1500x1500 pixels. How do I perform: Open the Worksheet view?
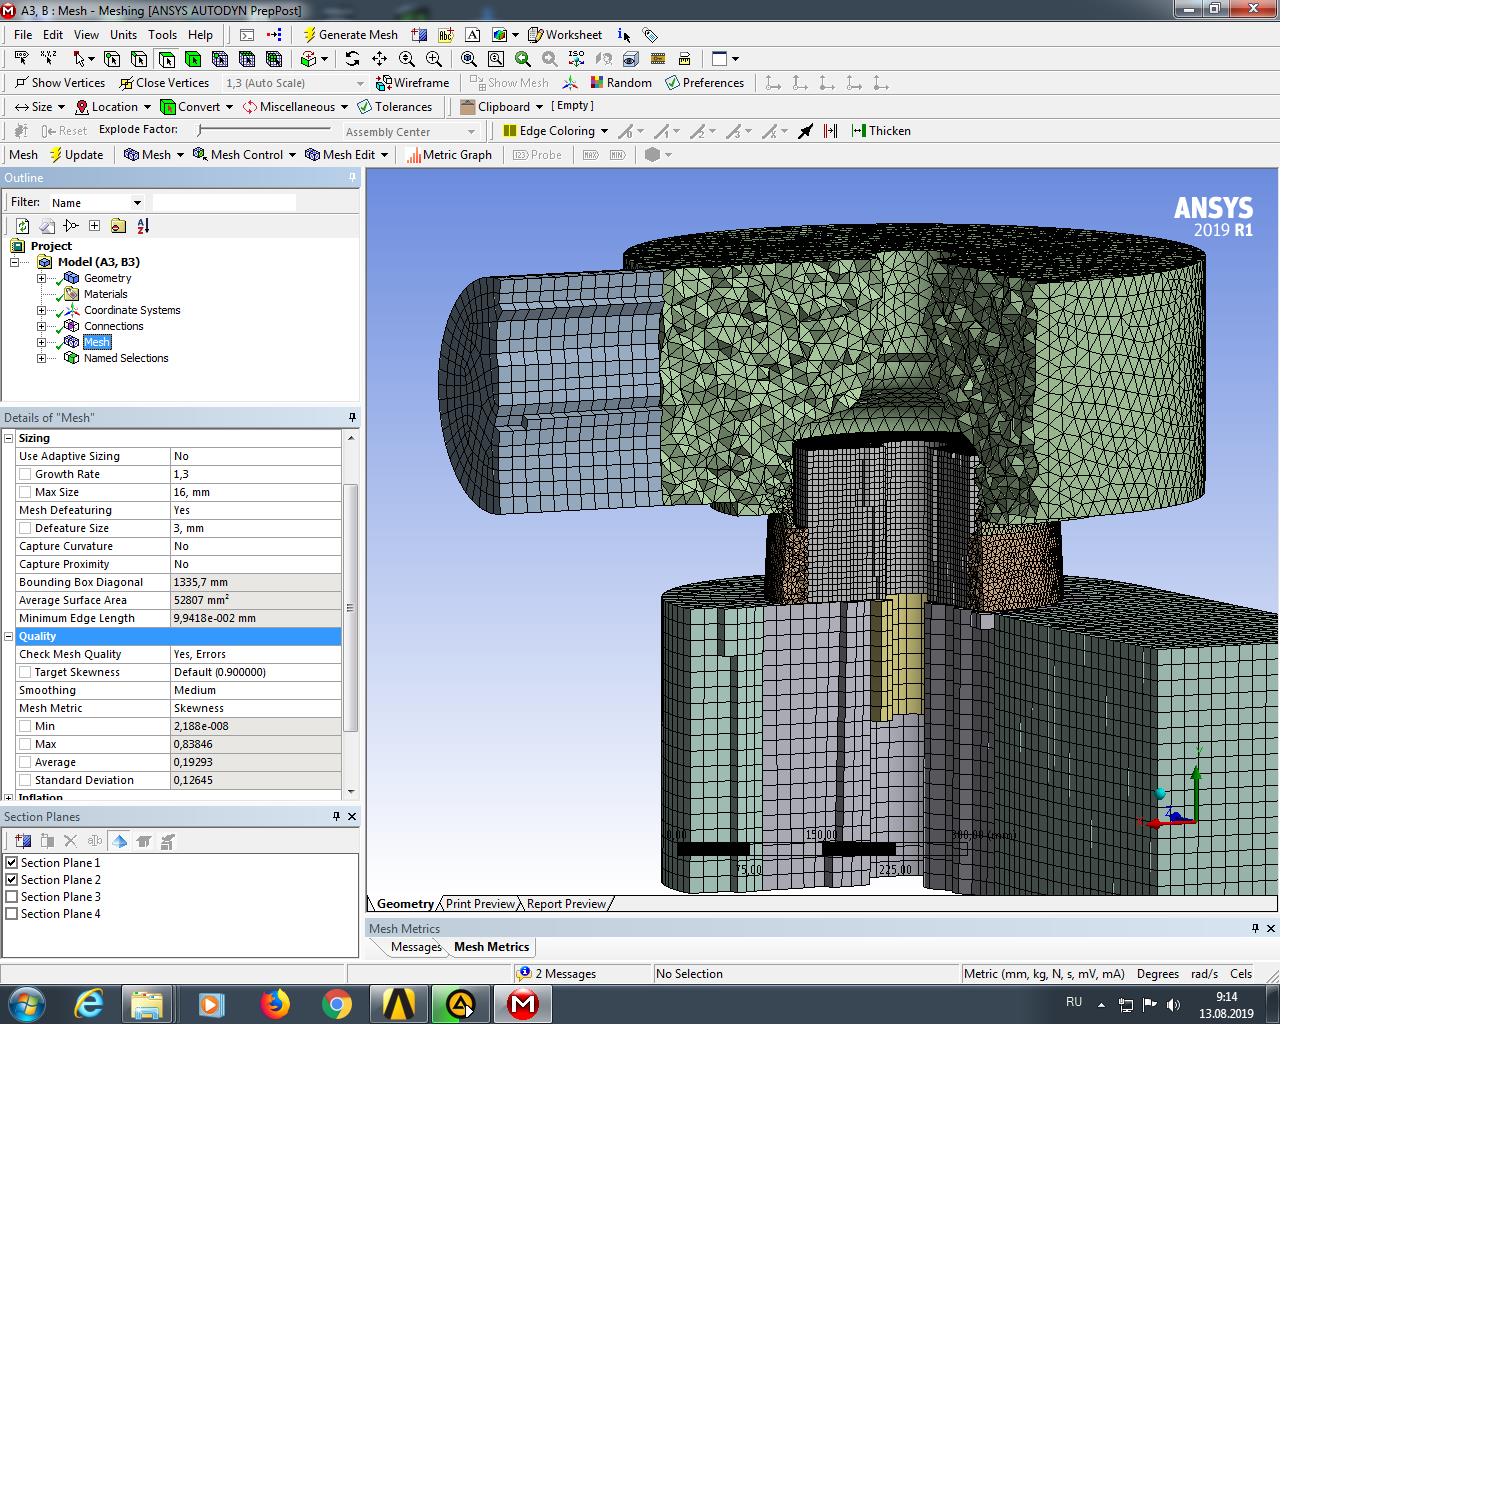point(565,35)
